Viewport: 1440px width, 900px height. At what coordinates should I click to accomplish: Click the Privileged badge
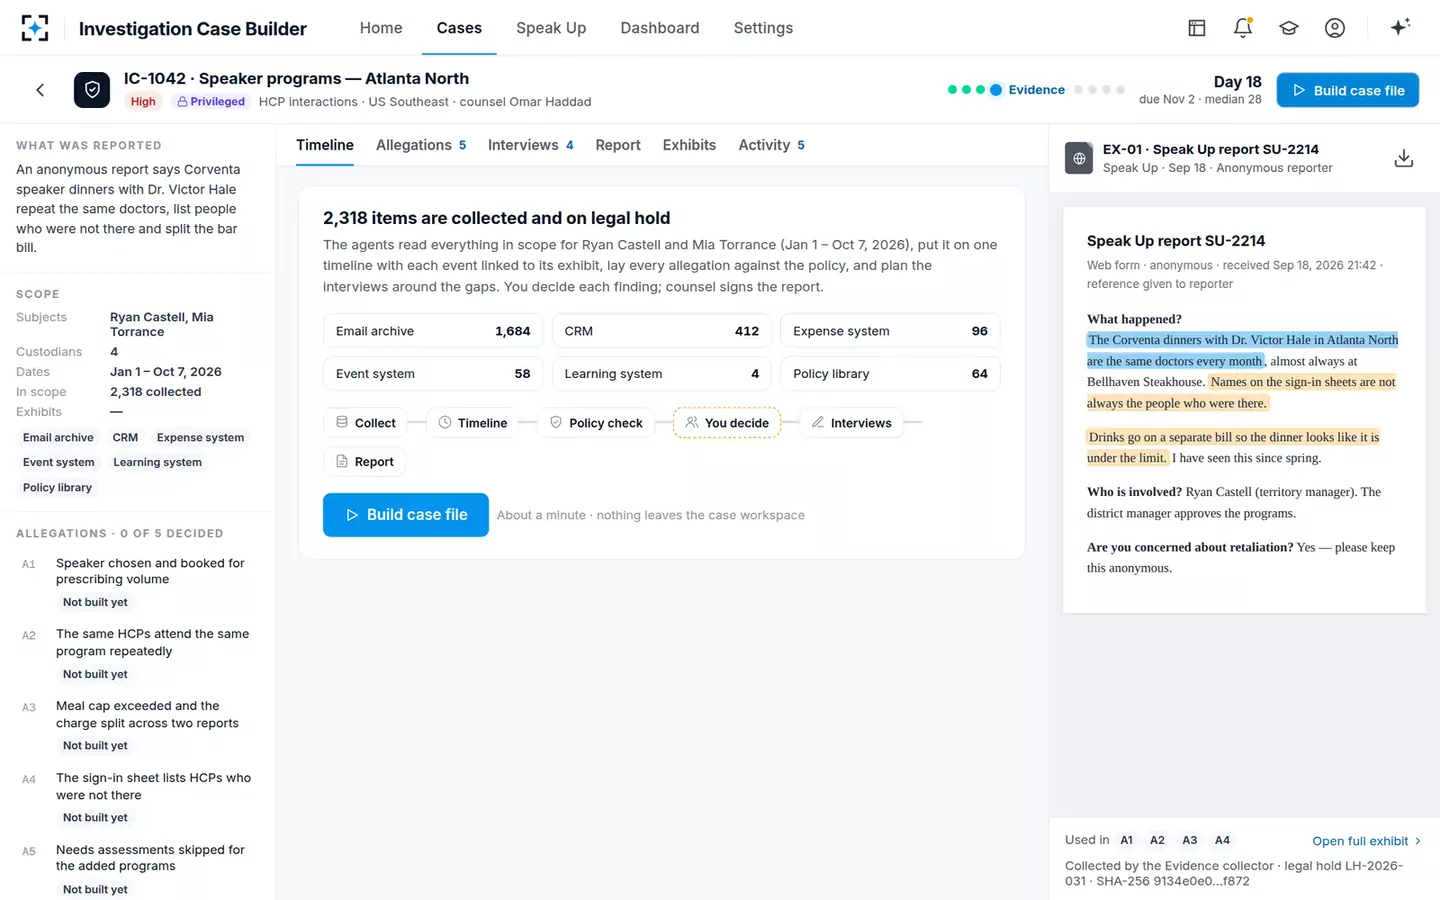click(211, 101)
